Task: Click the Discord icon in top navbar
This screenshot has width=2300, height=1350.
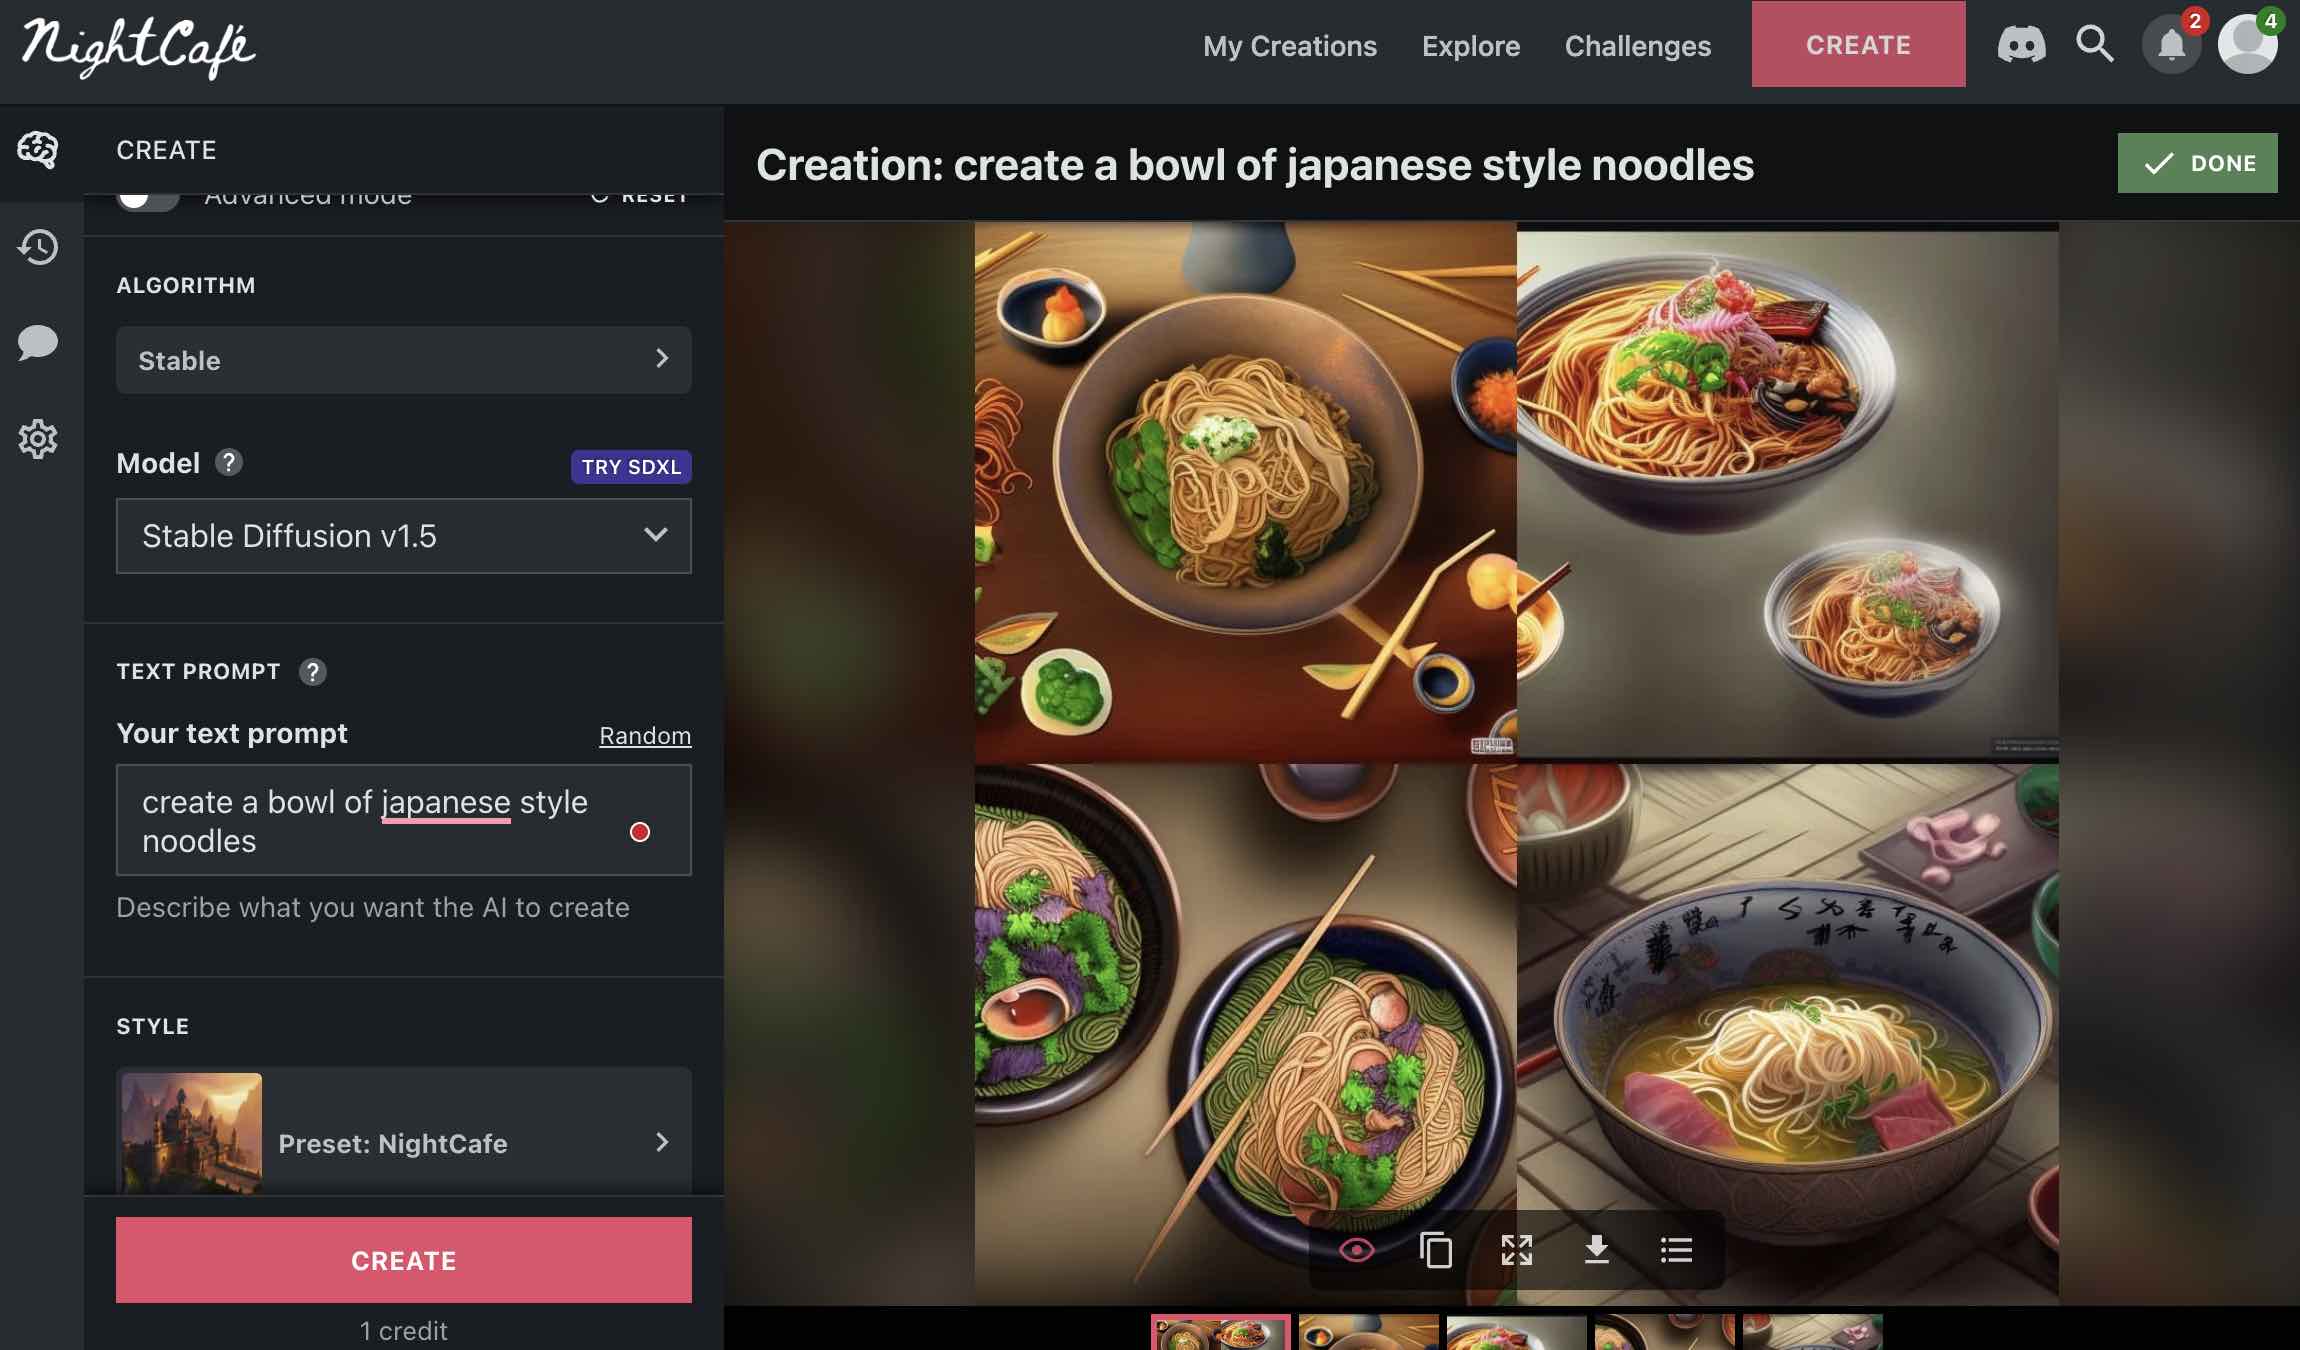Action: pyautogui.click(x=2022, y=43)
